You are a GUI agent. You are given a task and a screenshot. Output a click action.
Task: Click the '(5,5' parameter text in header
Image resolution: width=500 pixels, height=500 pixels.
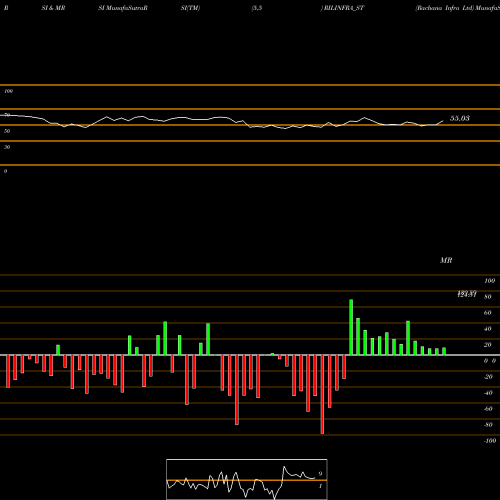coord(257,8)
